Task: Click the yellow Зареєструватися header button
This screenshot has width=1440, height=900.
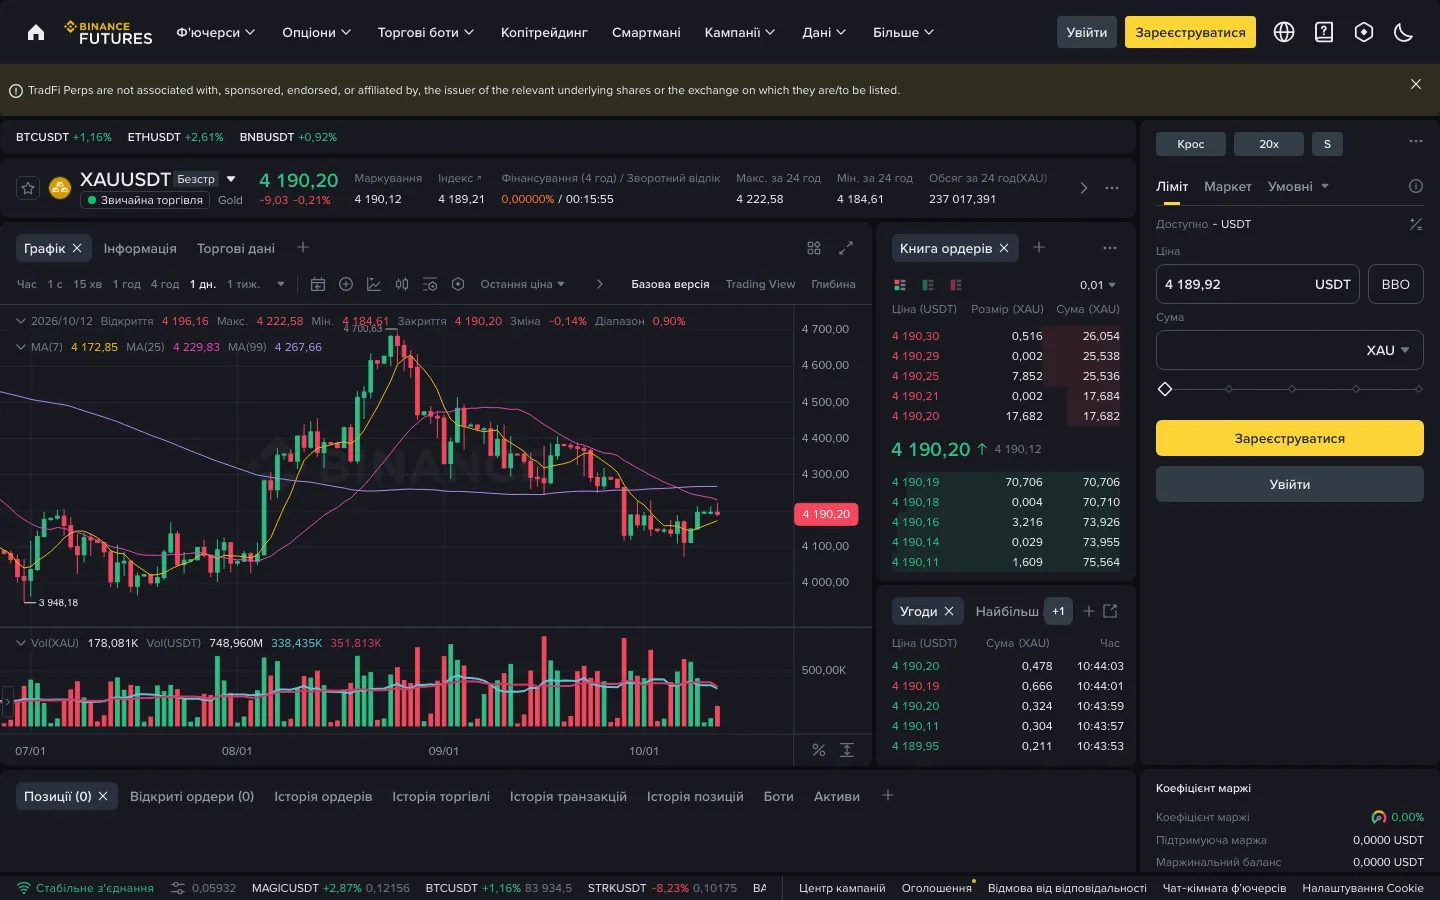Action: pos(1190,32)
